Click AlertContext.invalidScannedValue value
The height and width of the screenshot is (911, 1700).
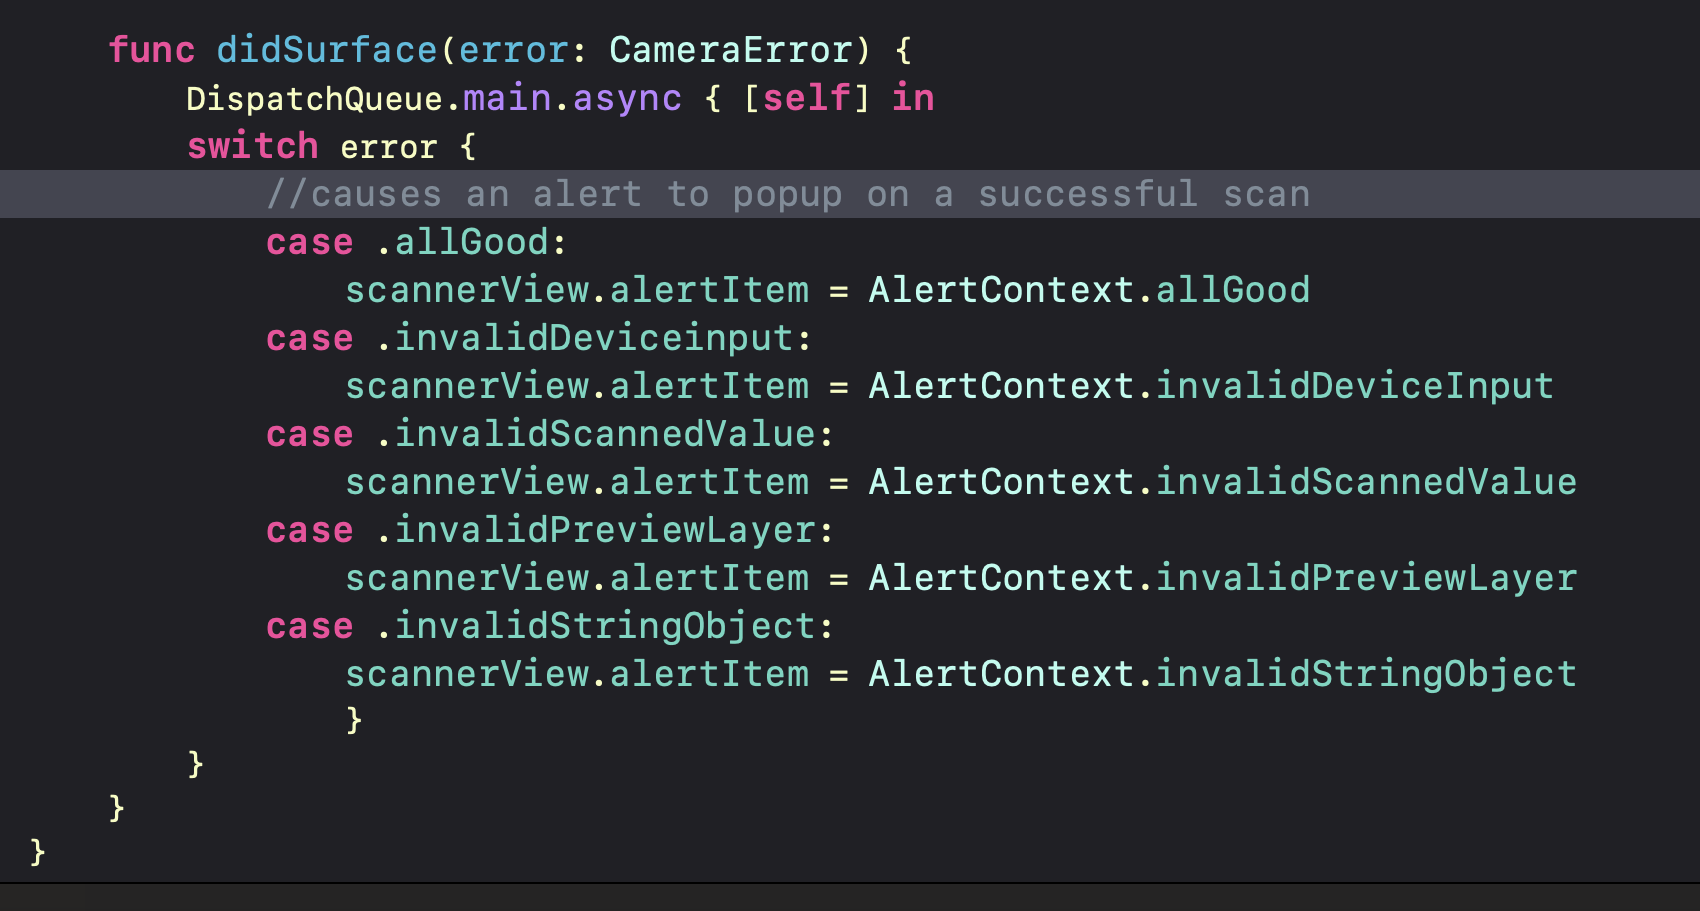(x=1223, y=482)
